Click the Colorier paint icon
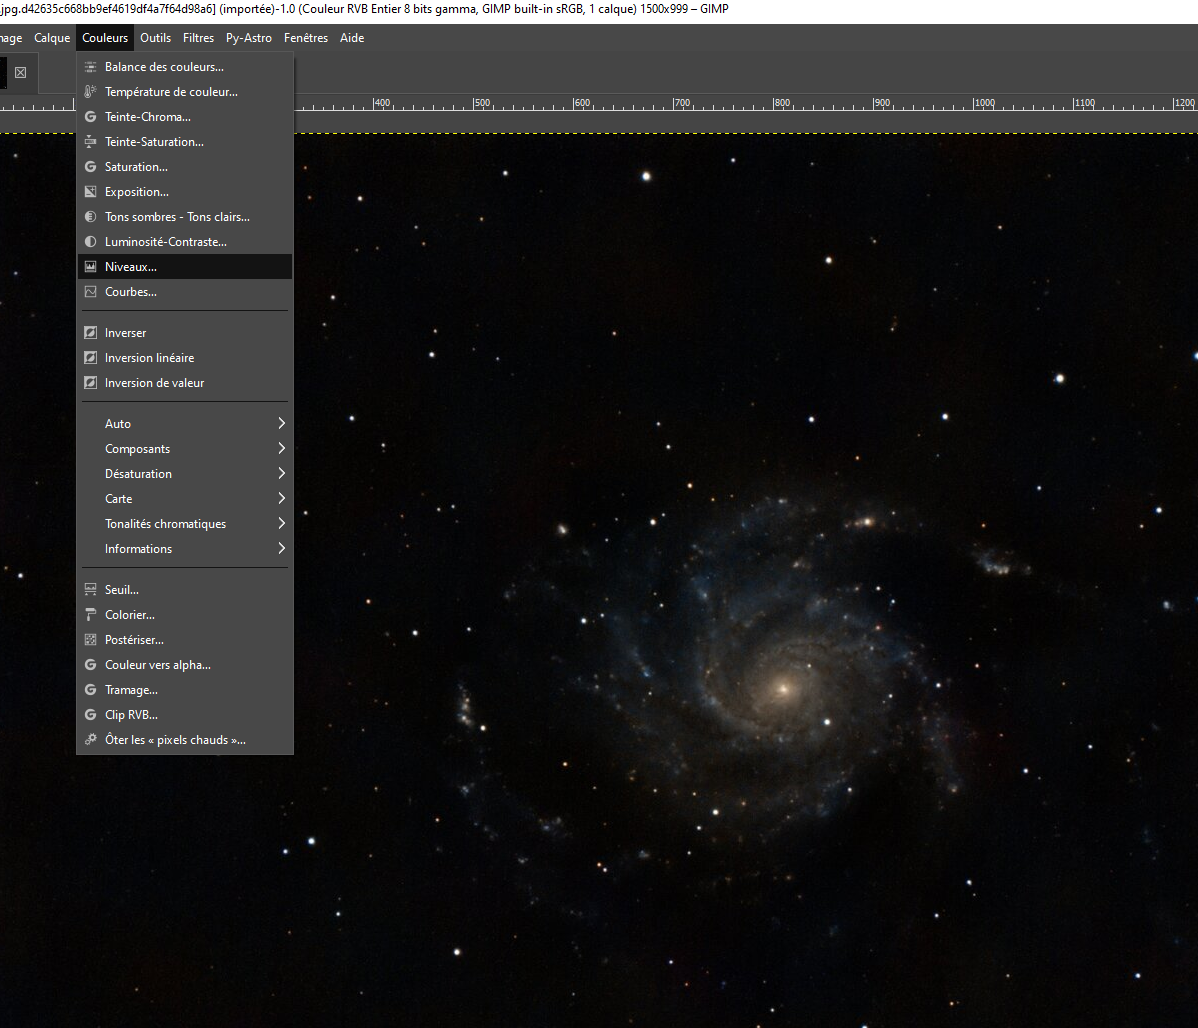1198x1028 pixels. 91,615
